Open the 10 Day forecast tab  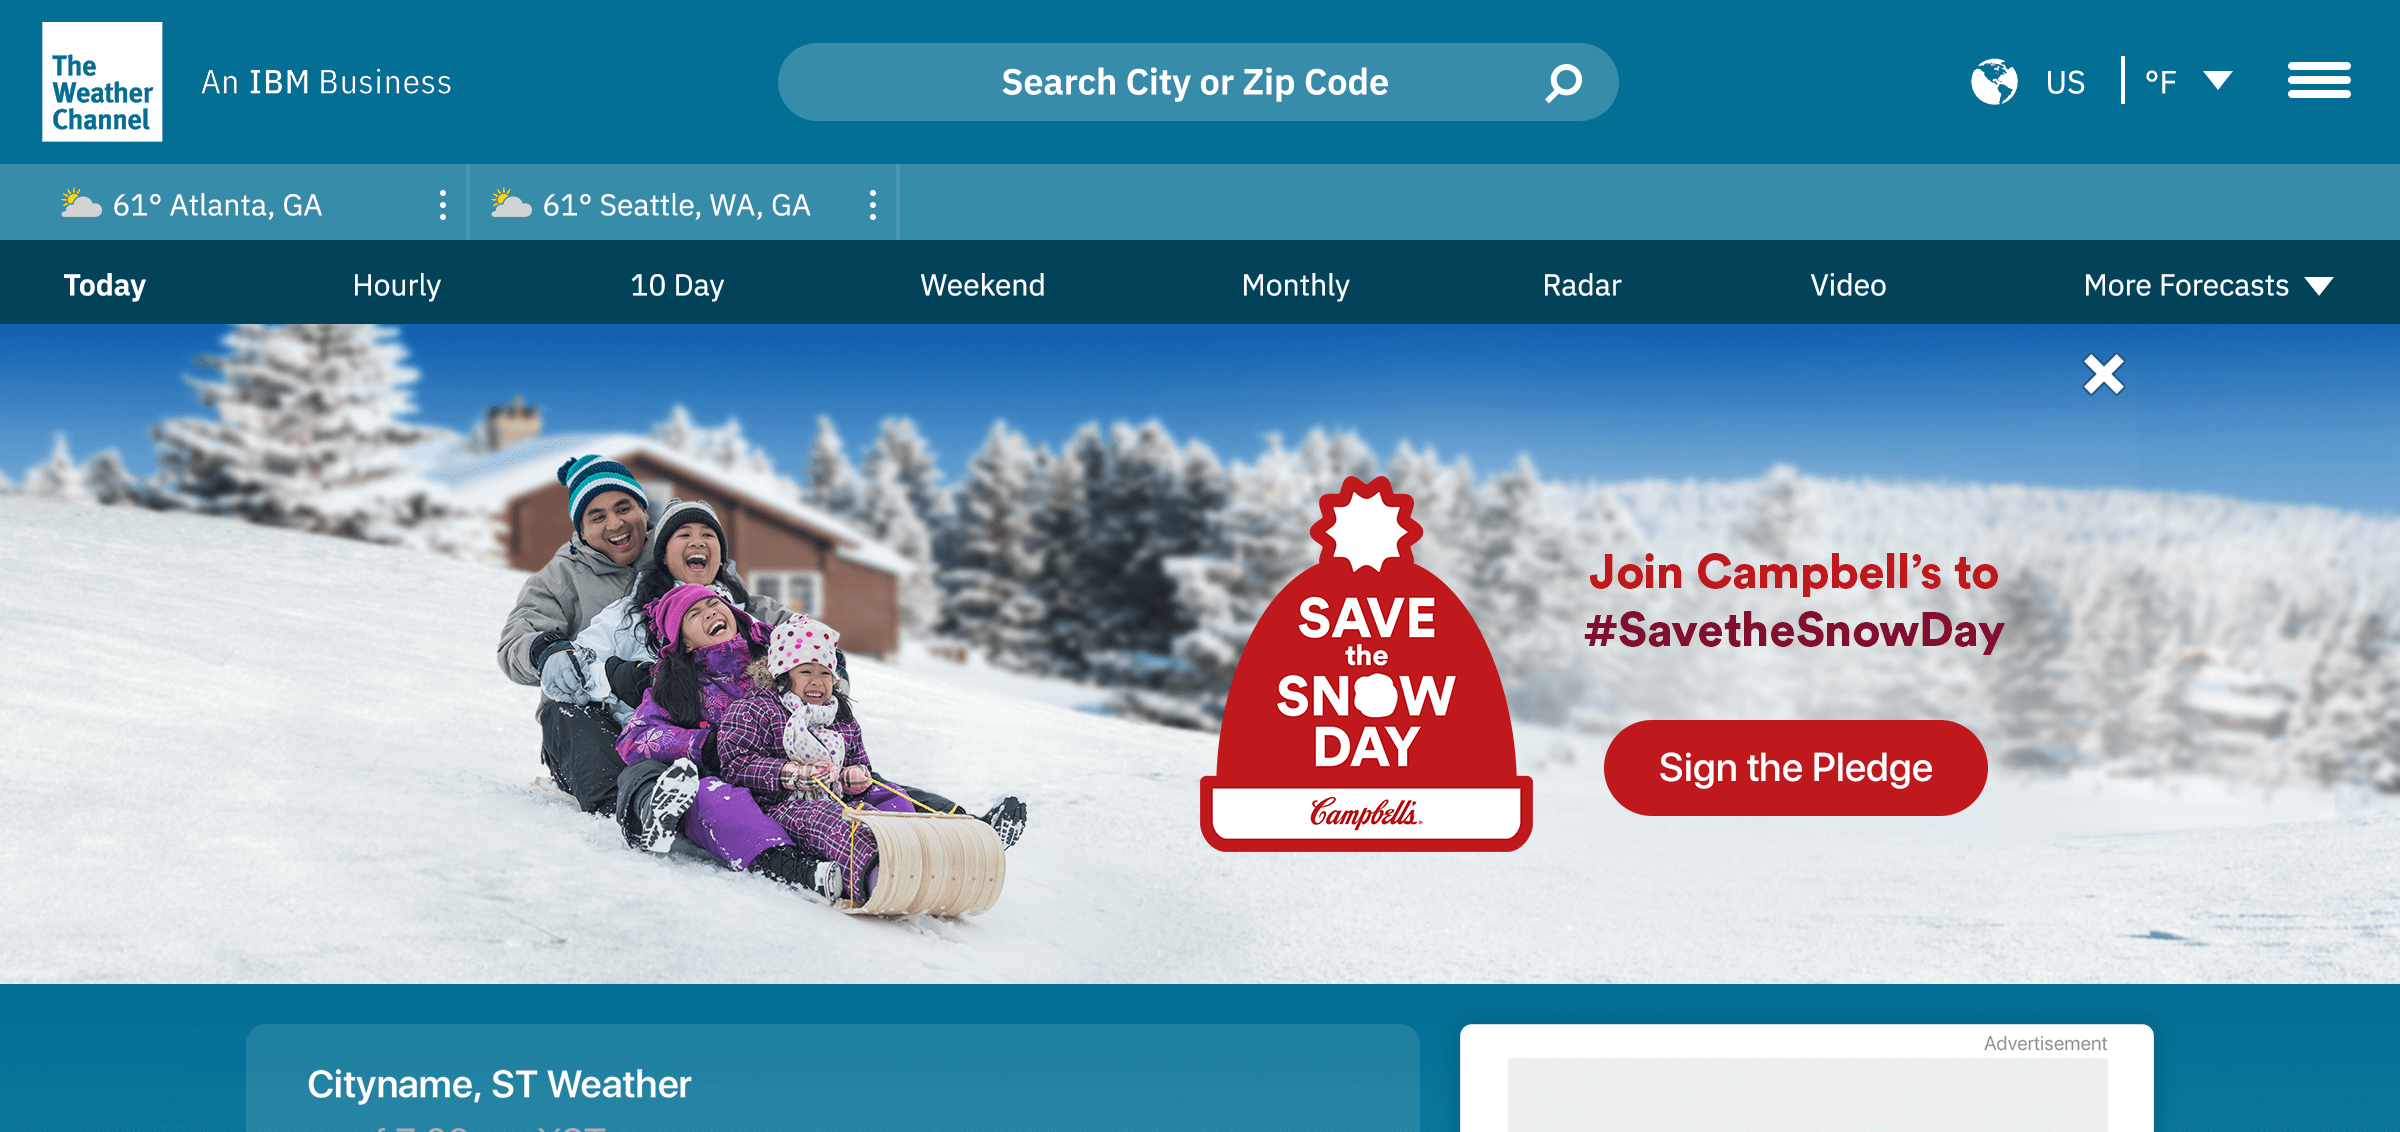[677, 286]
